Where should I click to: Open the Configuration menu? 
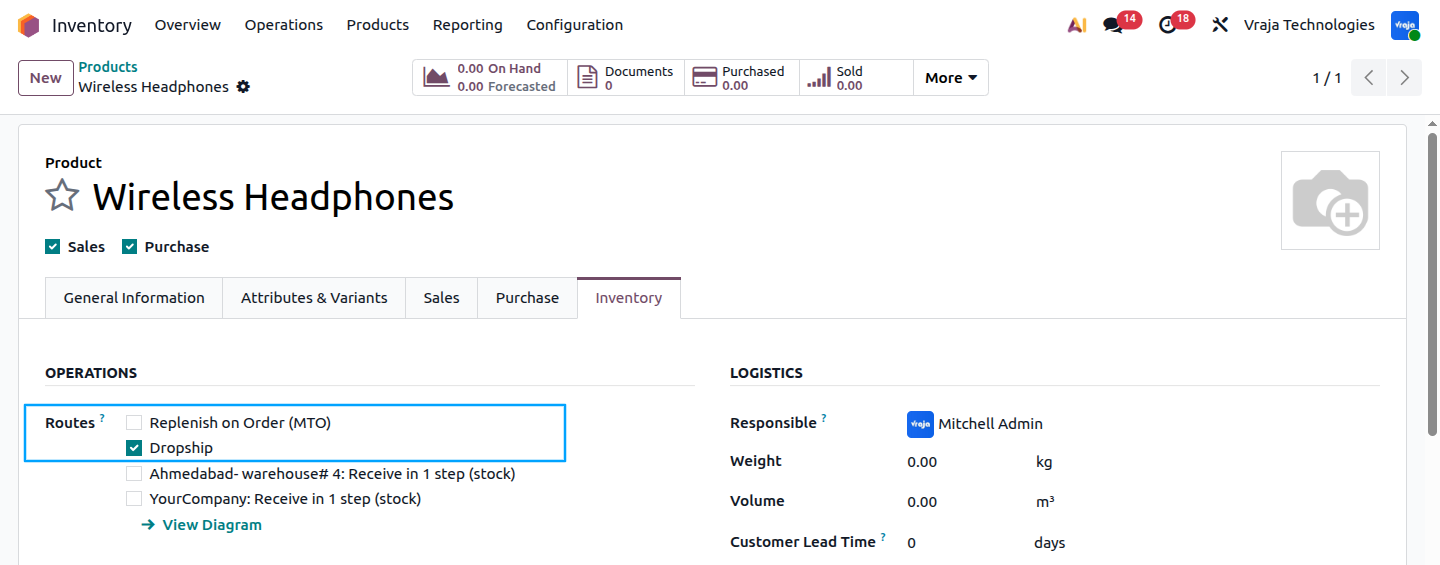(x=575, y=25)
